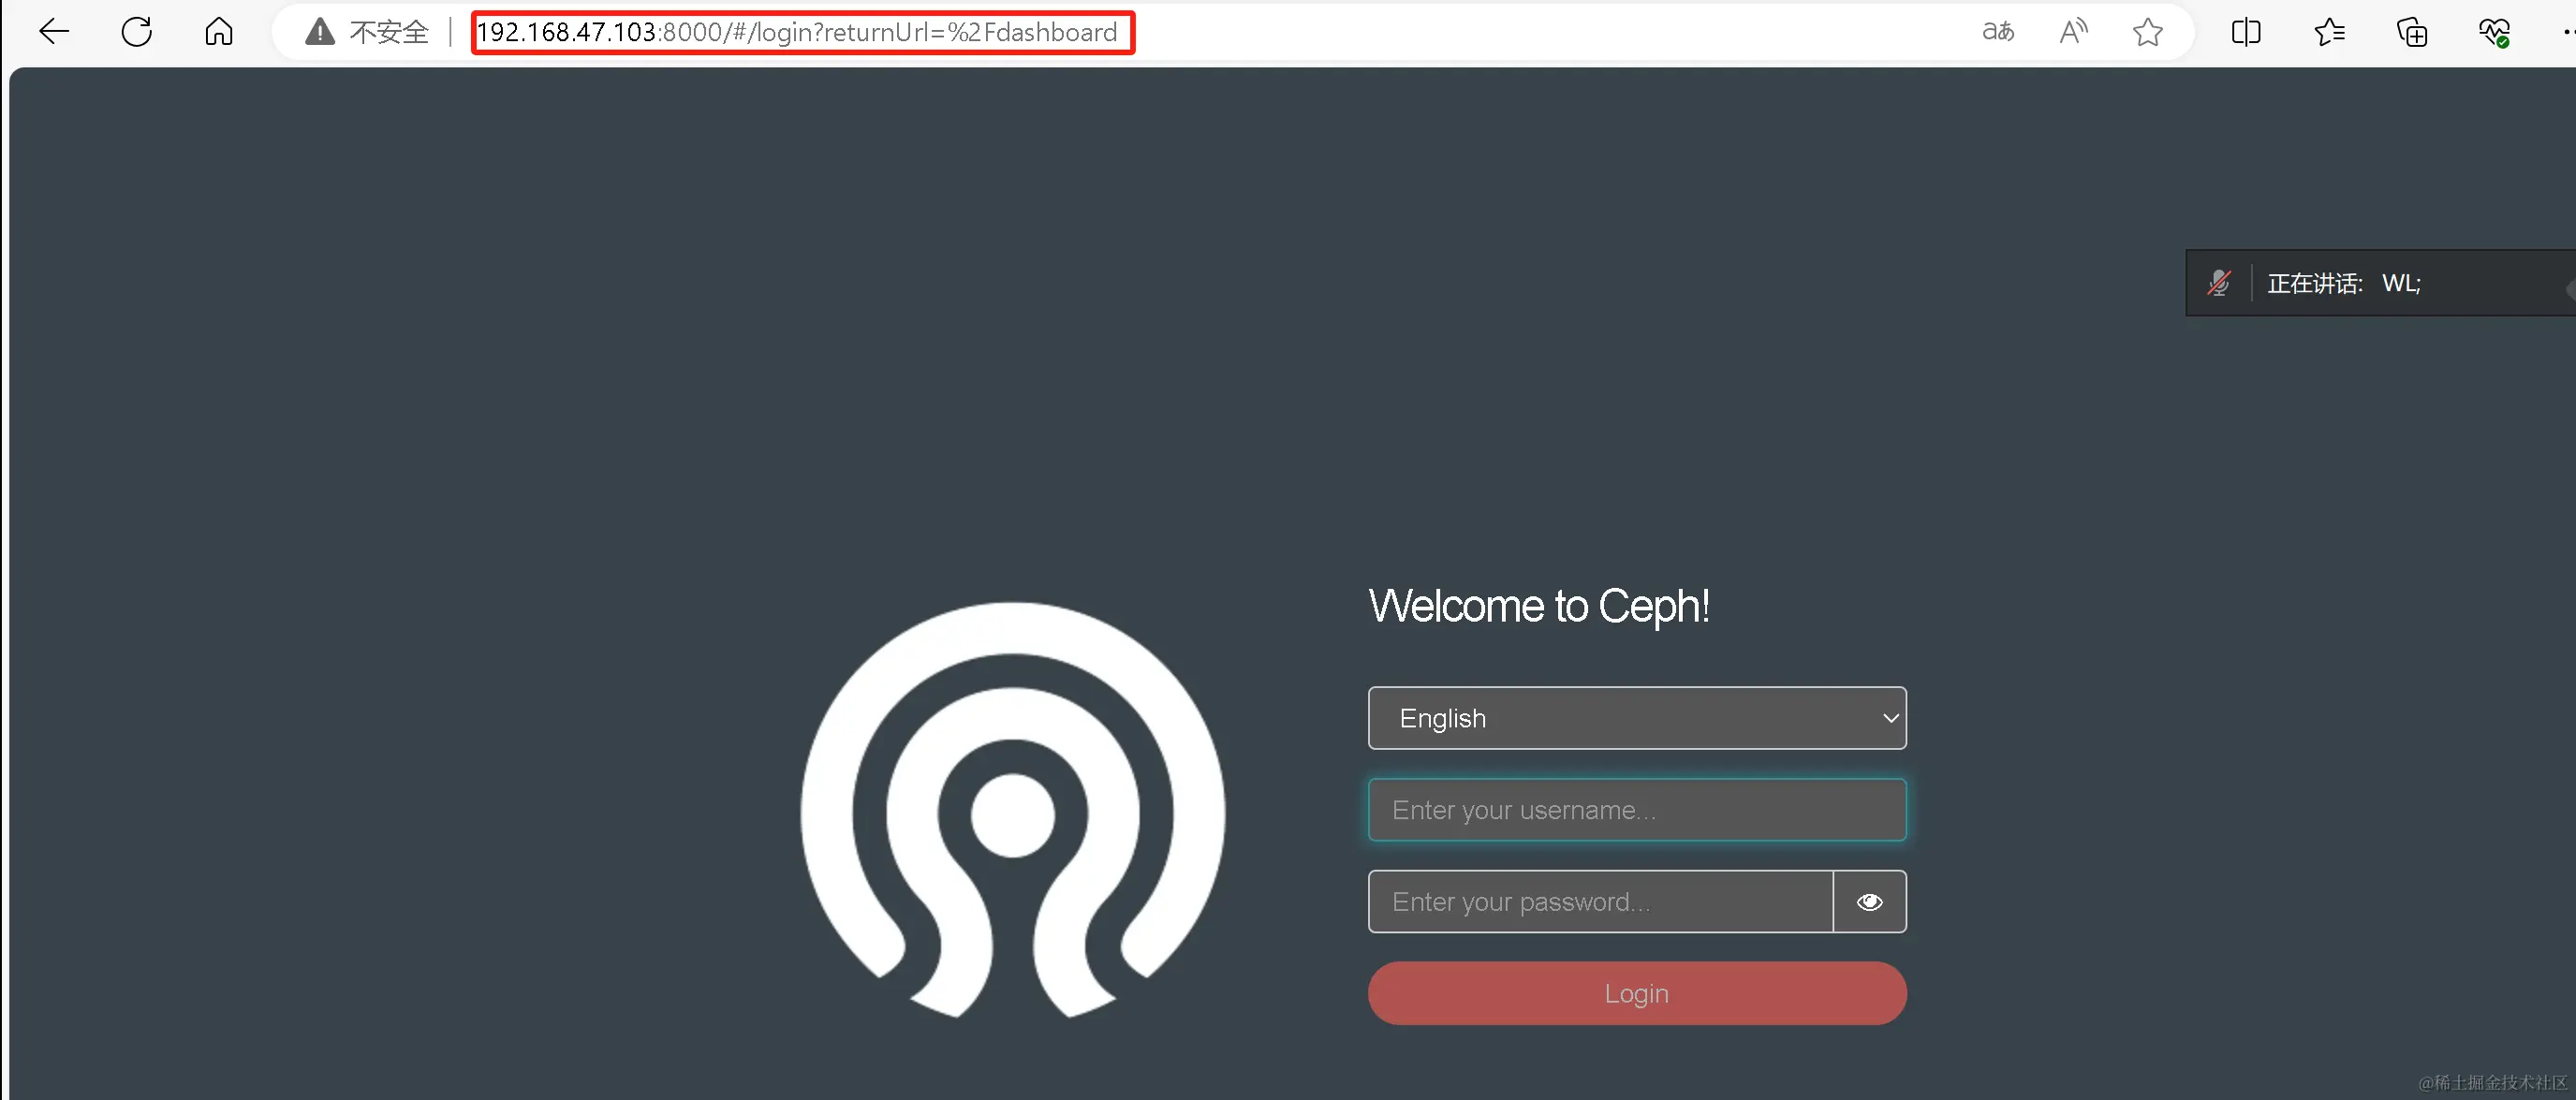
Task: Open the translate page icon
Action: (x=1997, y=32)
